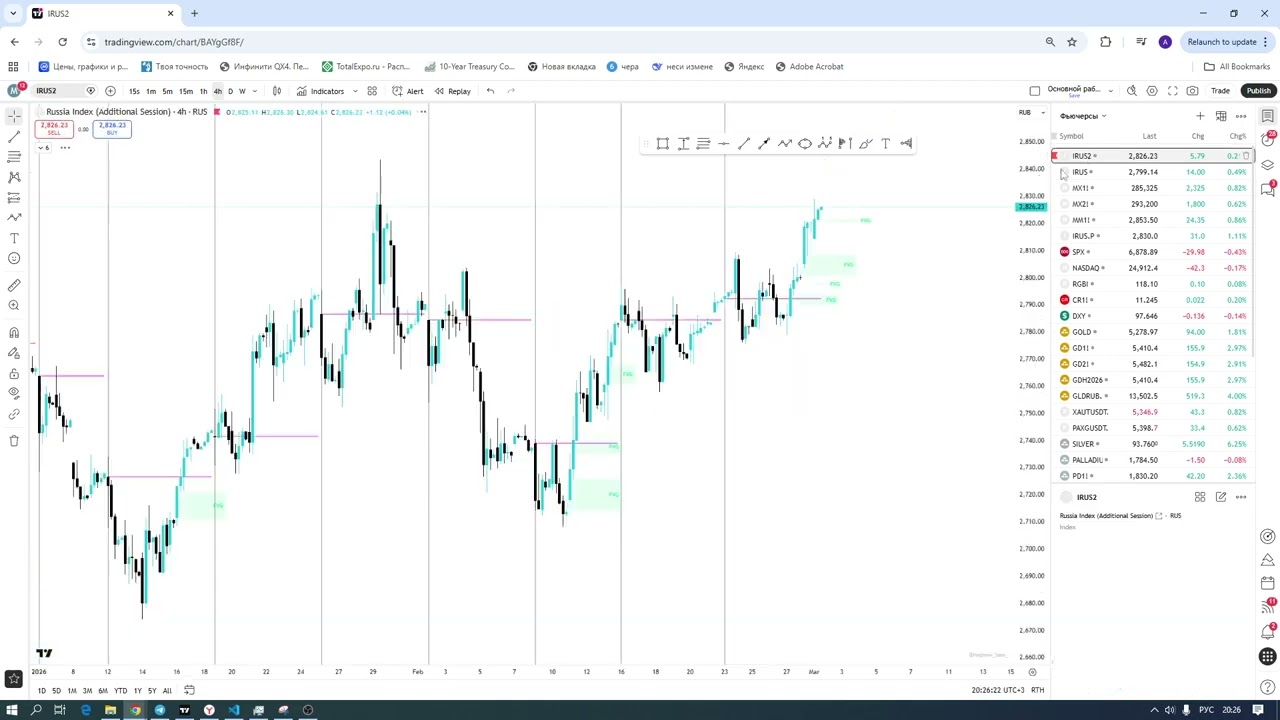
Task: Click the blue BUY price button
Action: click(112, 129)
